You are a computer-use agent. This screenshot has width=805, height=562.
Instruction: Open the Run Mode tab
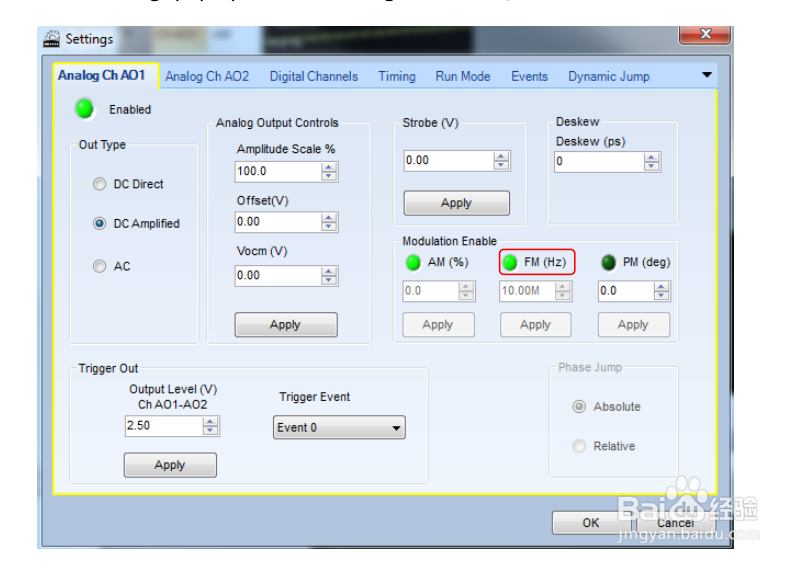[463, 76]
